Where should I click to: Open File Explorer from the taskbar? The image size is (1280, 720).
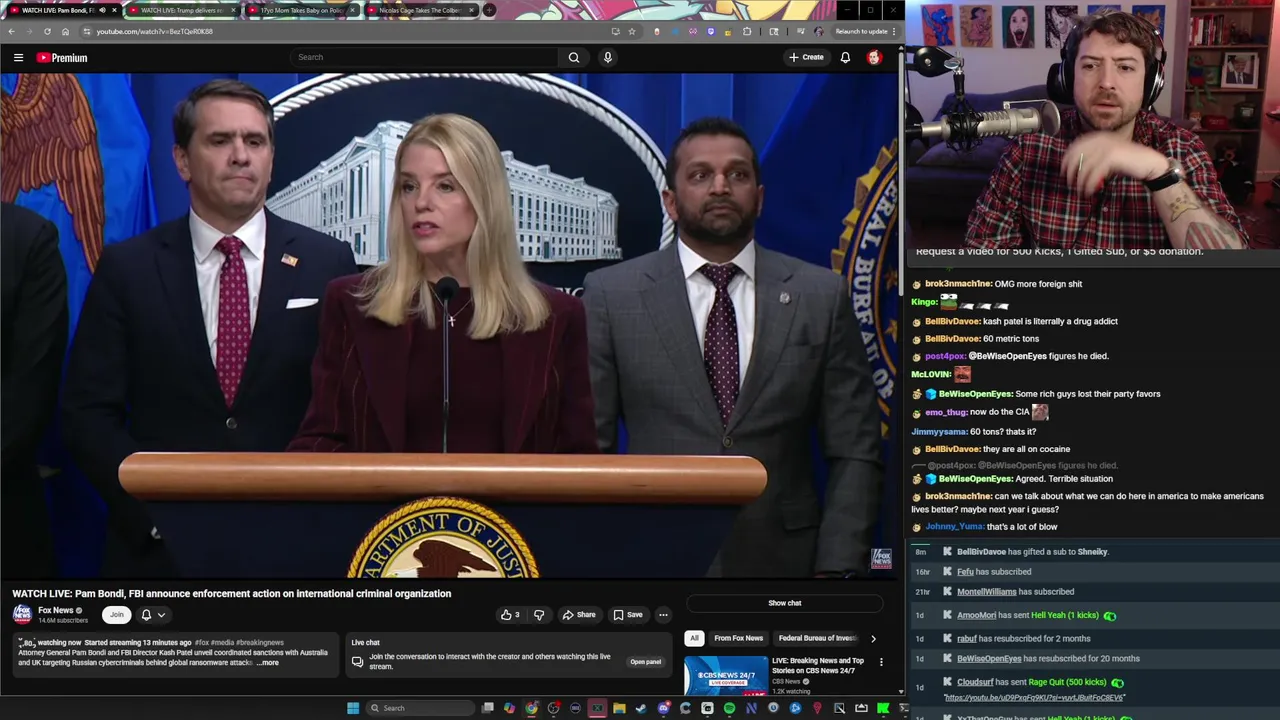click(x=619, y=708)
